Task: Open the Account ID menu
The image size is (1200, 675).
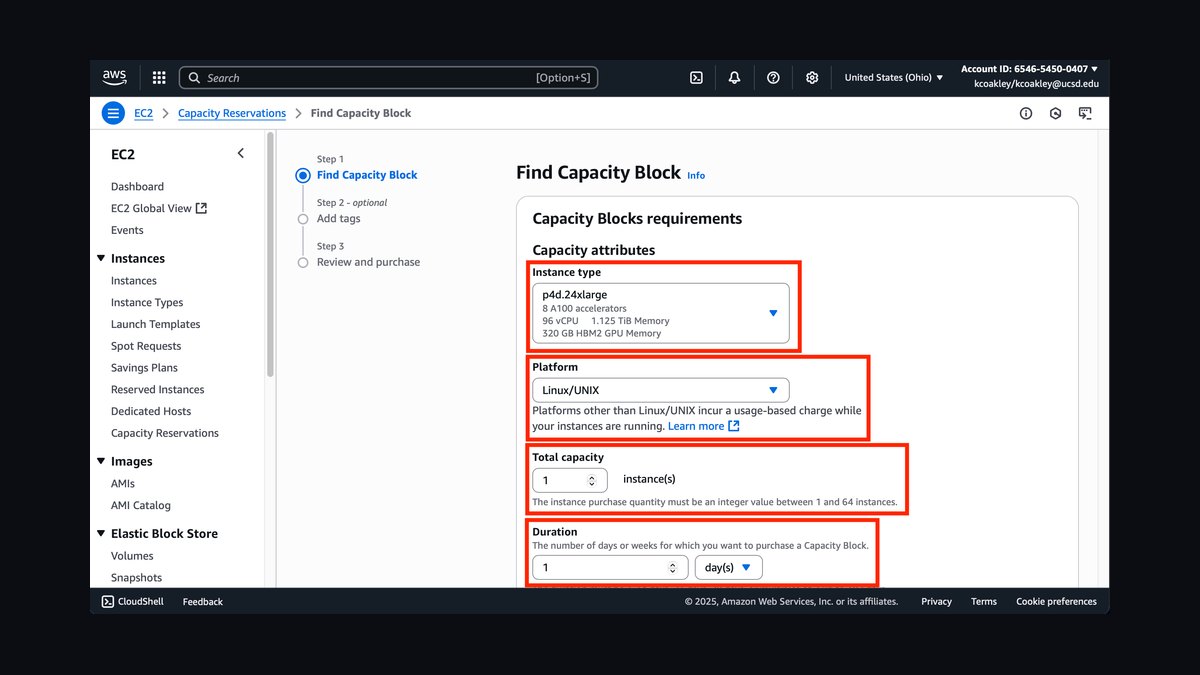Action: point(1029,69)
